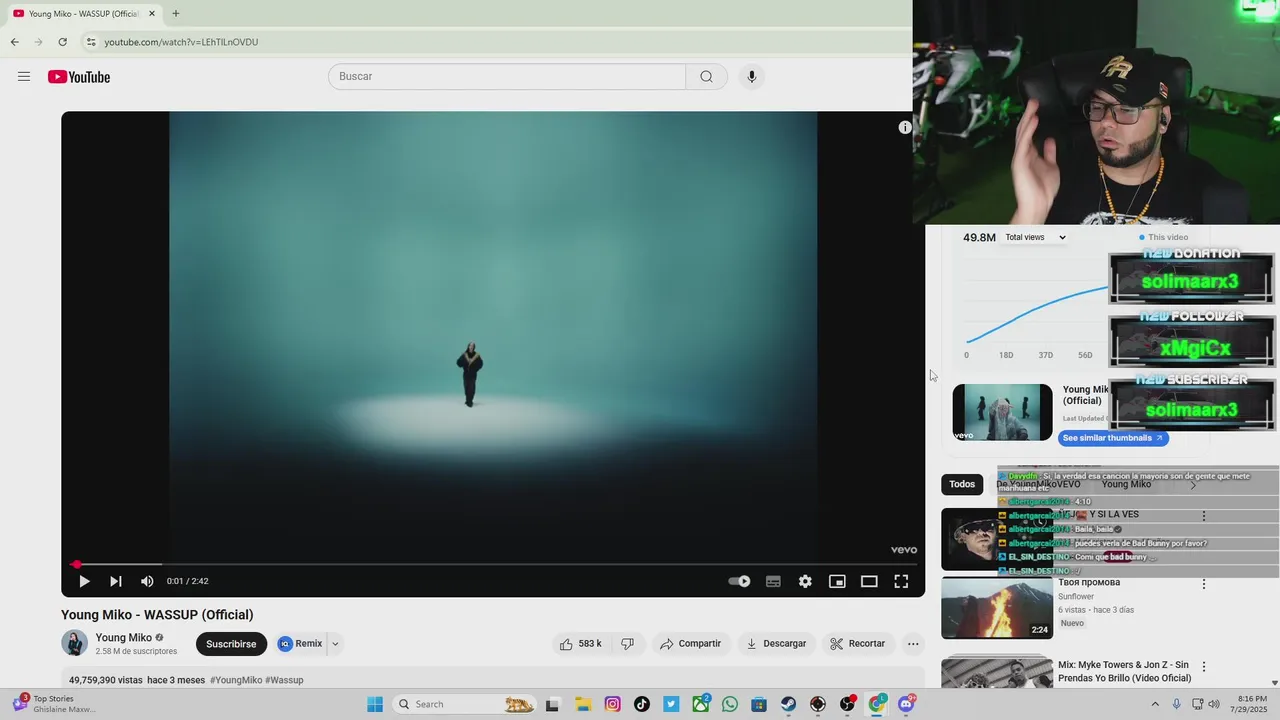1280x720 pixels.
Task: Play the WASSUP video
Action: coord(84,581)
